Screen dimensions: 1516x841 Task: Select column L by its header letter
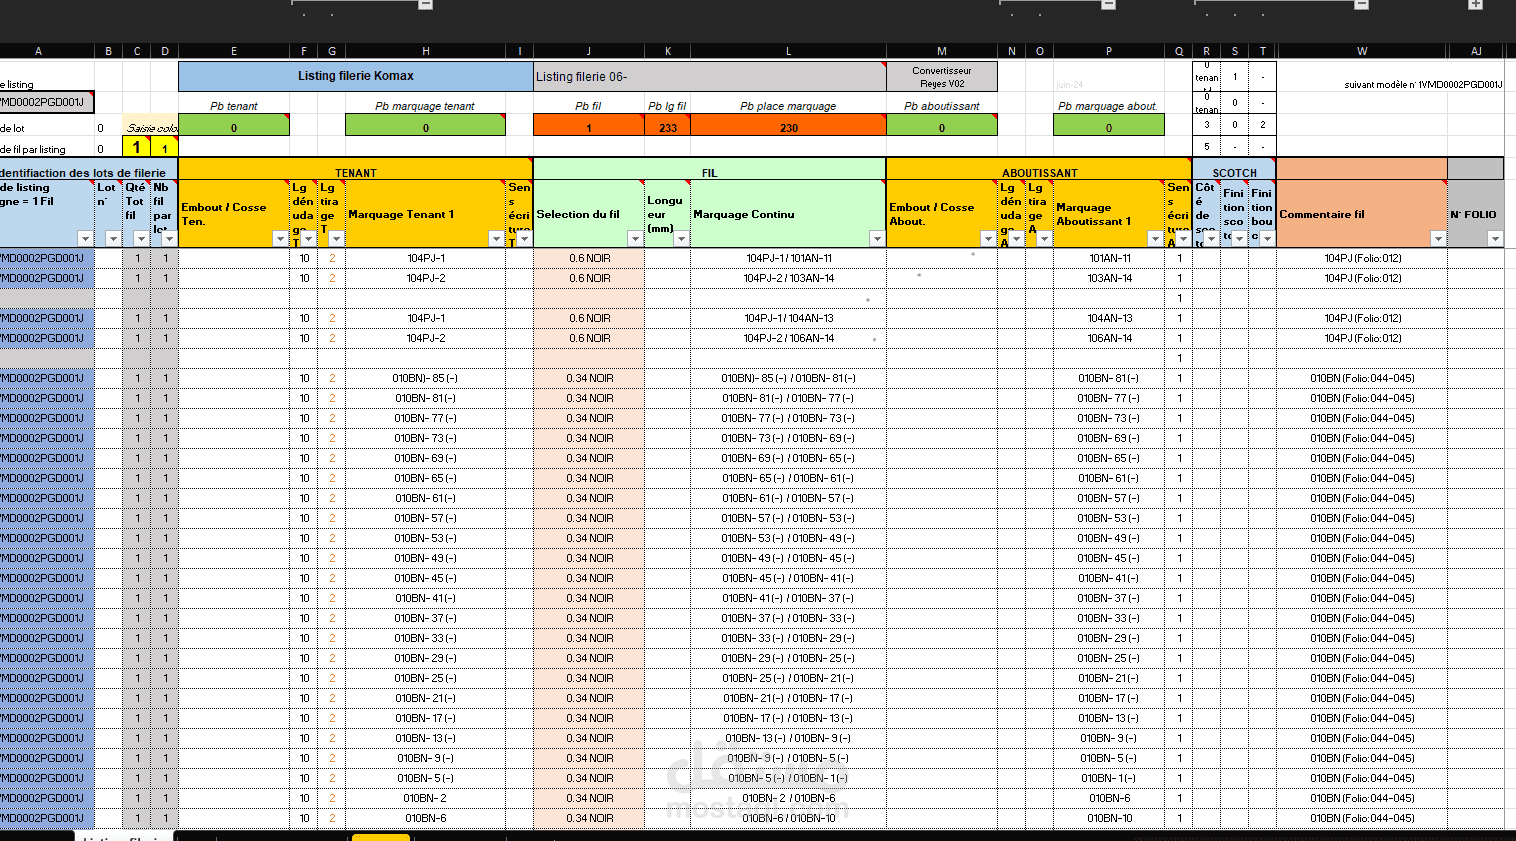tap(788, 51)
